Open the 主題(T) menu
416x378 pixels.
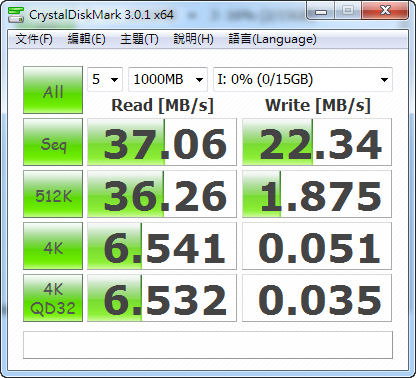pyautogui.click(x=139, y=39)
